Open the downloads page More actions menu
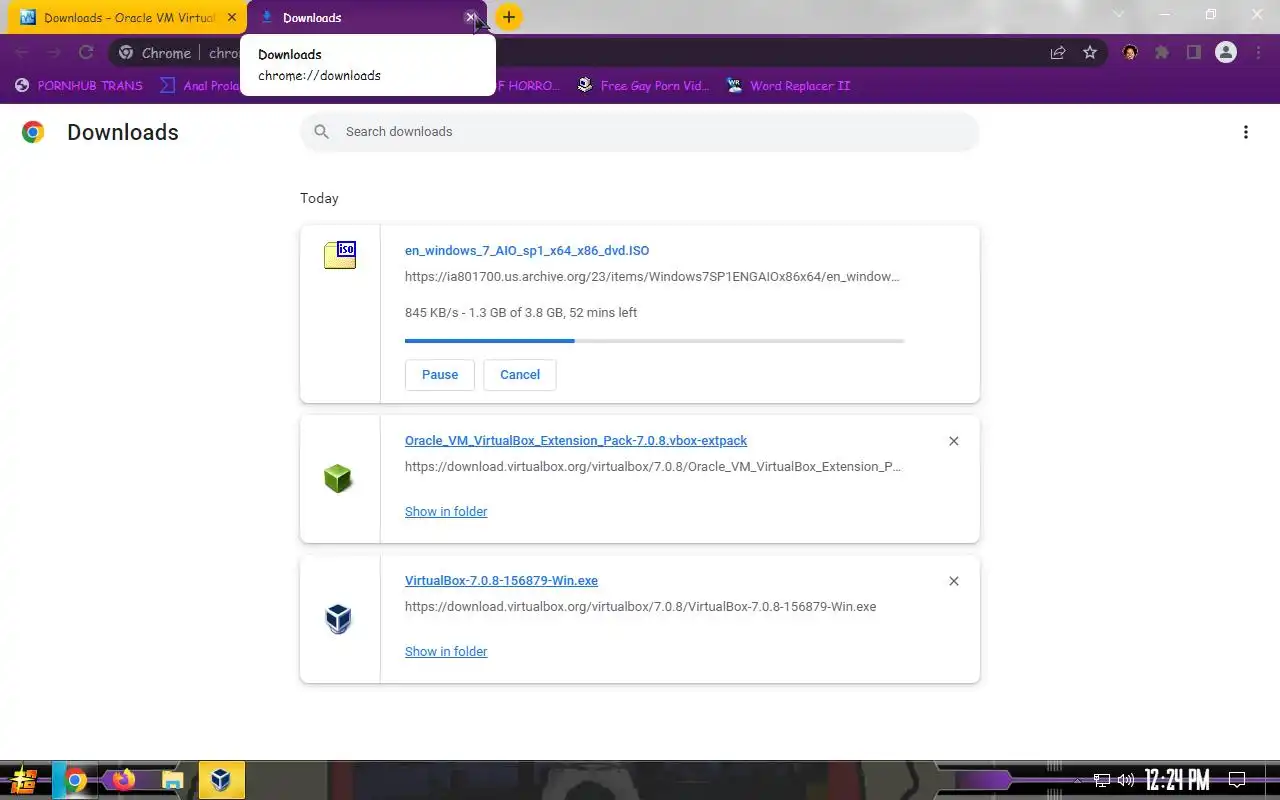This screenshot has width=1280, height=800. pos(1246,132)
